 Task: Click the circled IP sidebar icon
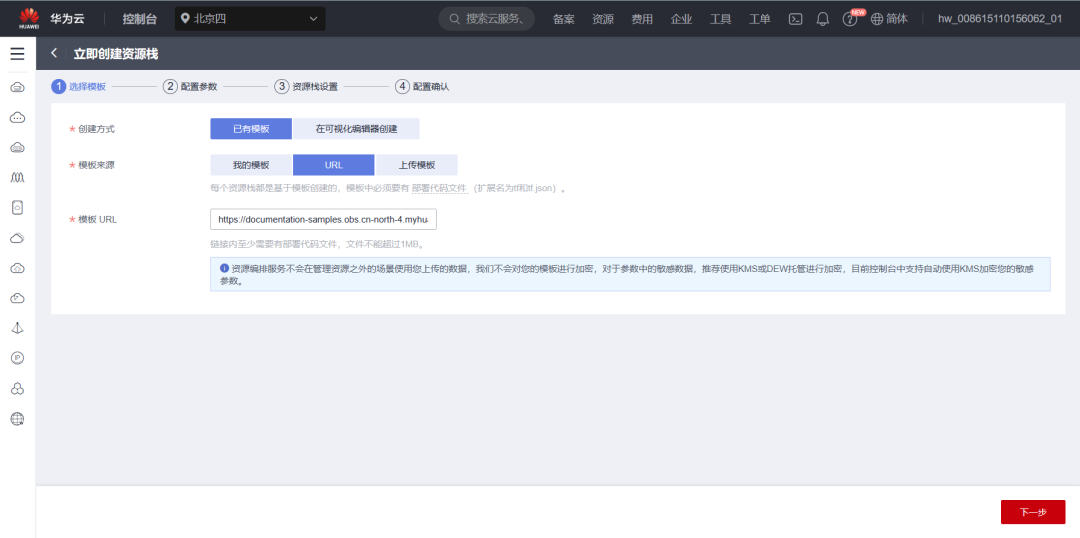pyautogui.click(x=18, y=358)
